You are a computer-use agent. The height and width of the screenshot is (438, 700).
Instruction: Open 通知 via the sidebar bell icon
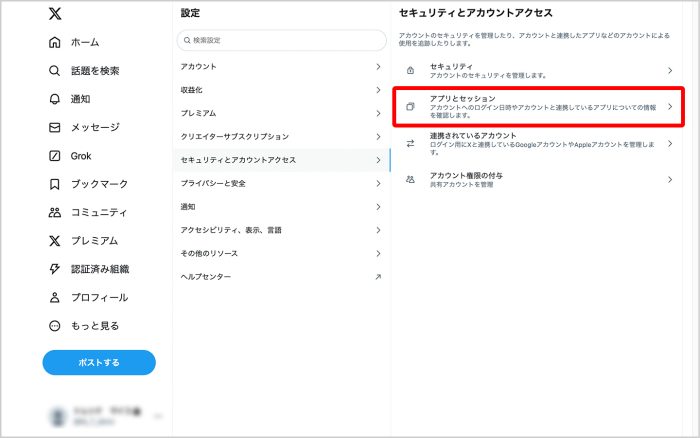(55, 99)
